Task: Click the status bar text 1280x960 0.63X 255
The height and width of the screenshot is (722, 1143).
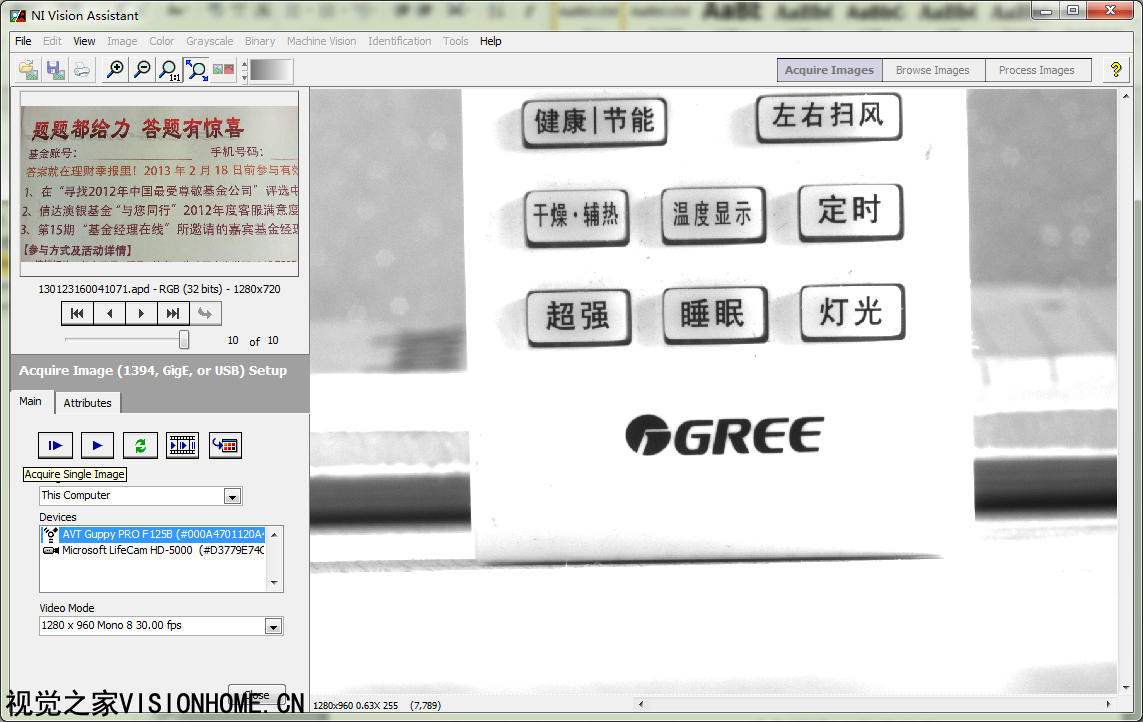Action: (x=356, y=705)
